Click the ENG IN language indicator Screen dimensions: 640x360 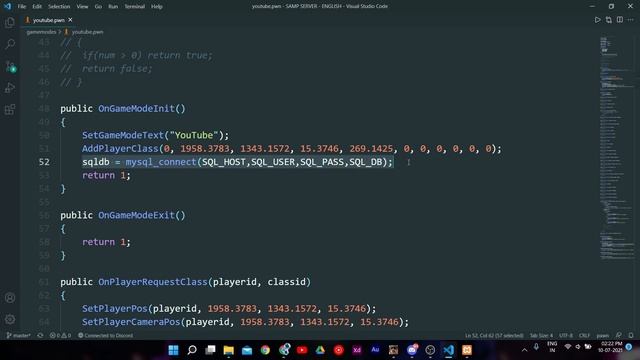pos(552,347)
